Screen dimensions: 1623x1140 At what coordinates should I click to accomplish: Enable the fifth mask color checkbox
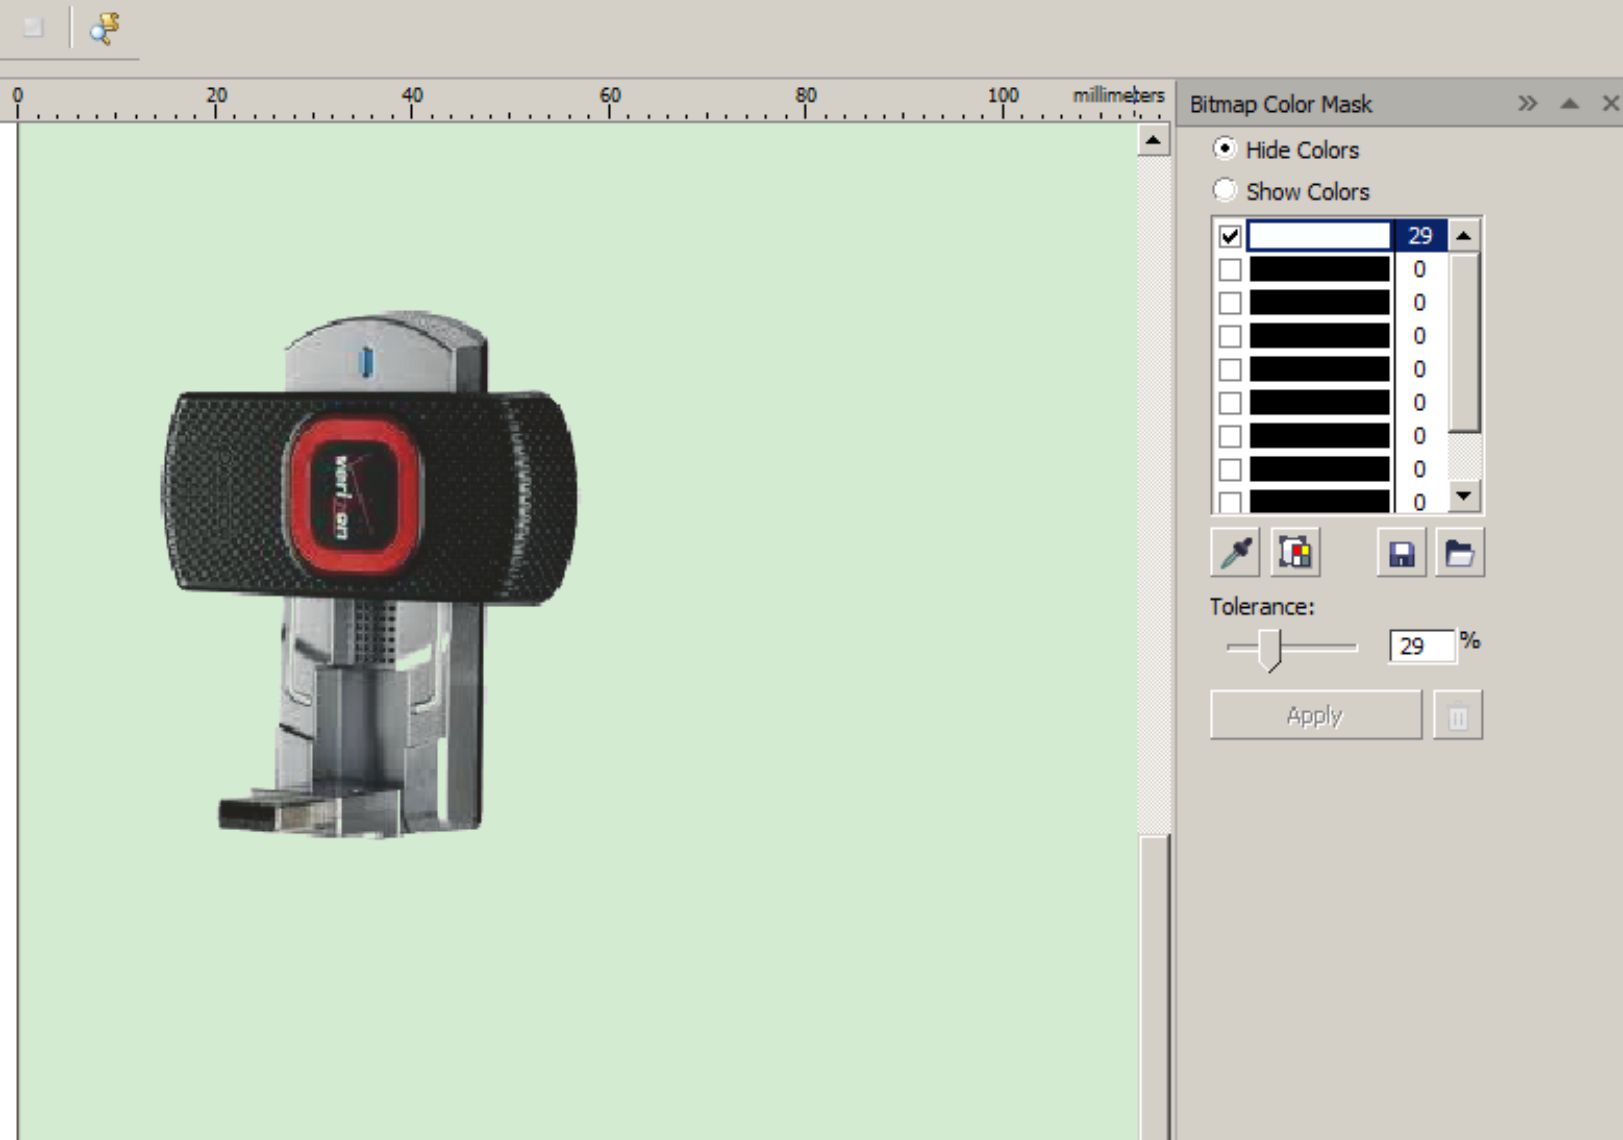coord(1230,369)
